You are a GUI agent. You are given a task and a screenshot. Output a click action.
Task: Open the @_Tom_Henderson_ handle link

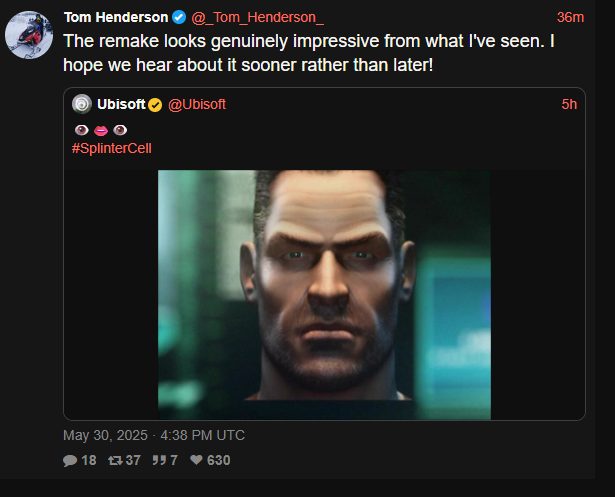coord(258,17)
